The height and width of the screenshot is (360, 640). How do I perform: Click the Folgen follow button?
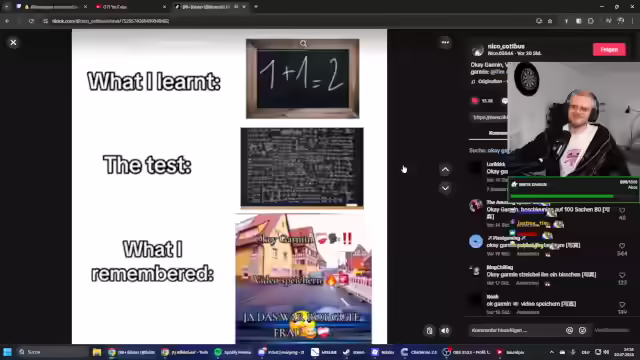(609, 49)
